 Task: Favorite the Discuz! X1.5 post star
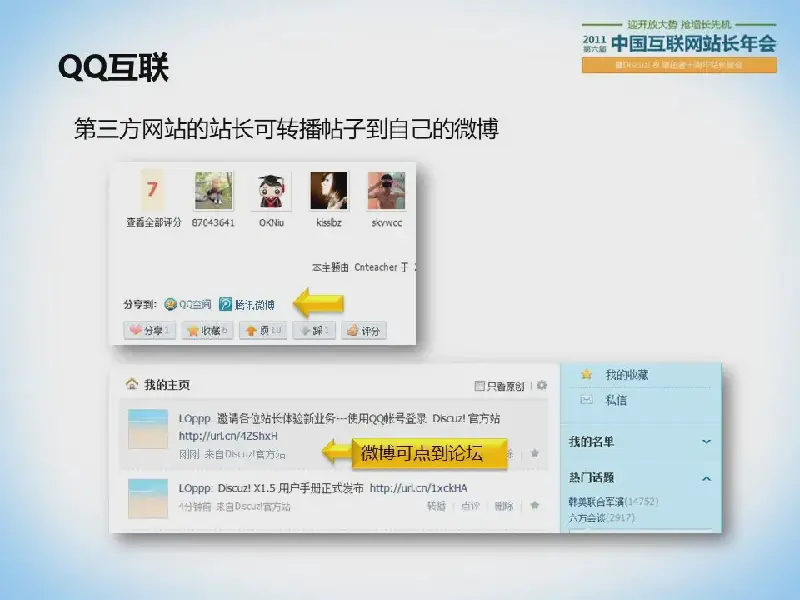(535, 506)
